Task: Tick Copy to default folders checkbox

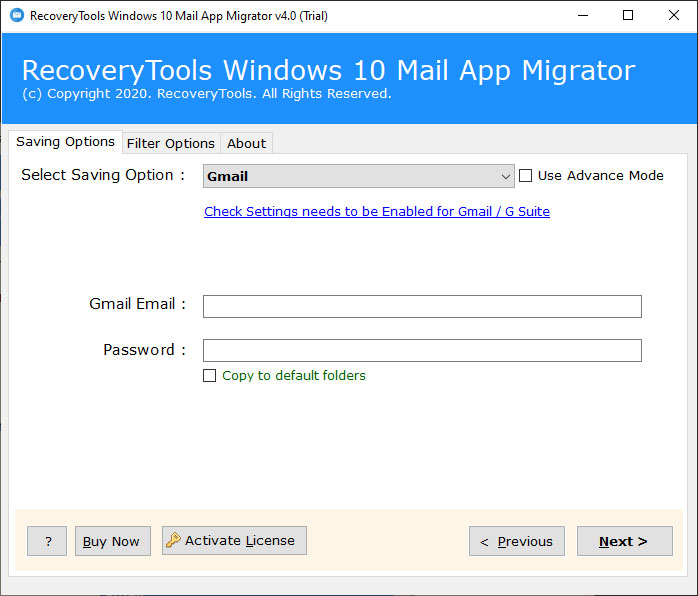Action: point(209,376)
